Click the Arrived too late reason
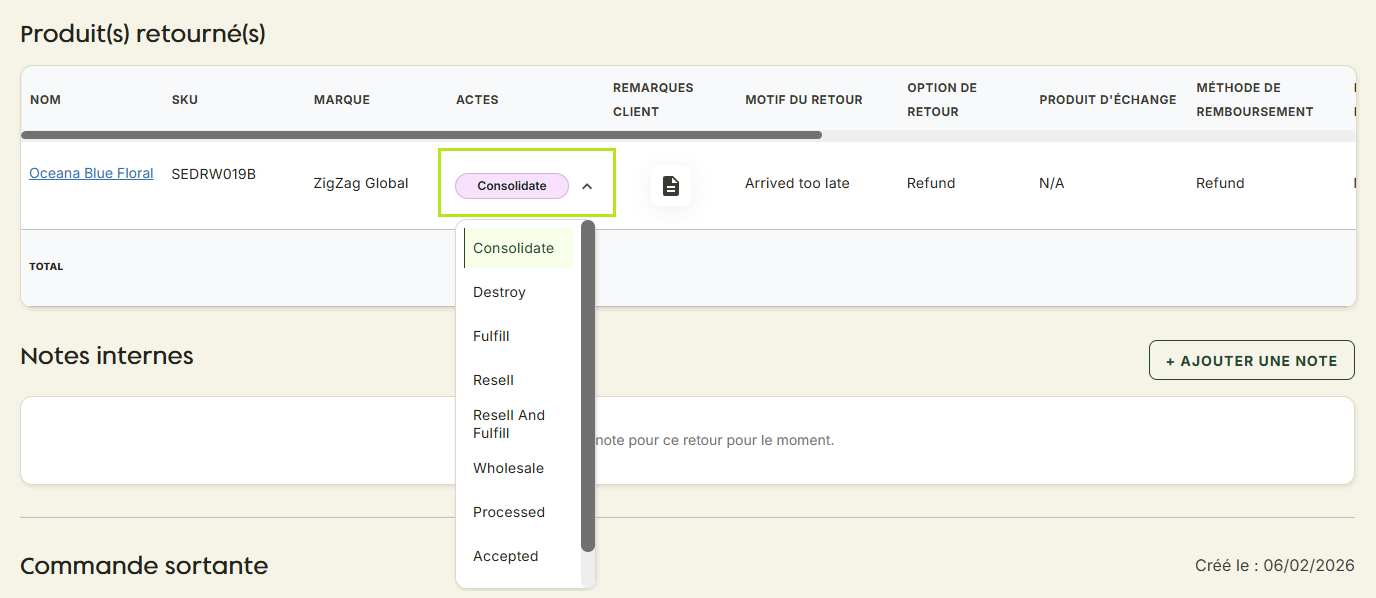1376x598 pixels. pos(797,183)
